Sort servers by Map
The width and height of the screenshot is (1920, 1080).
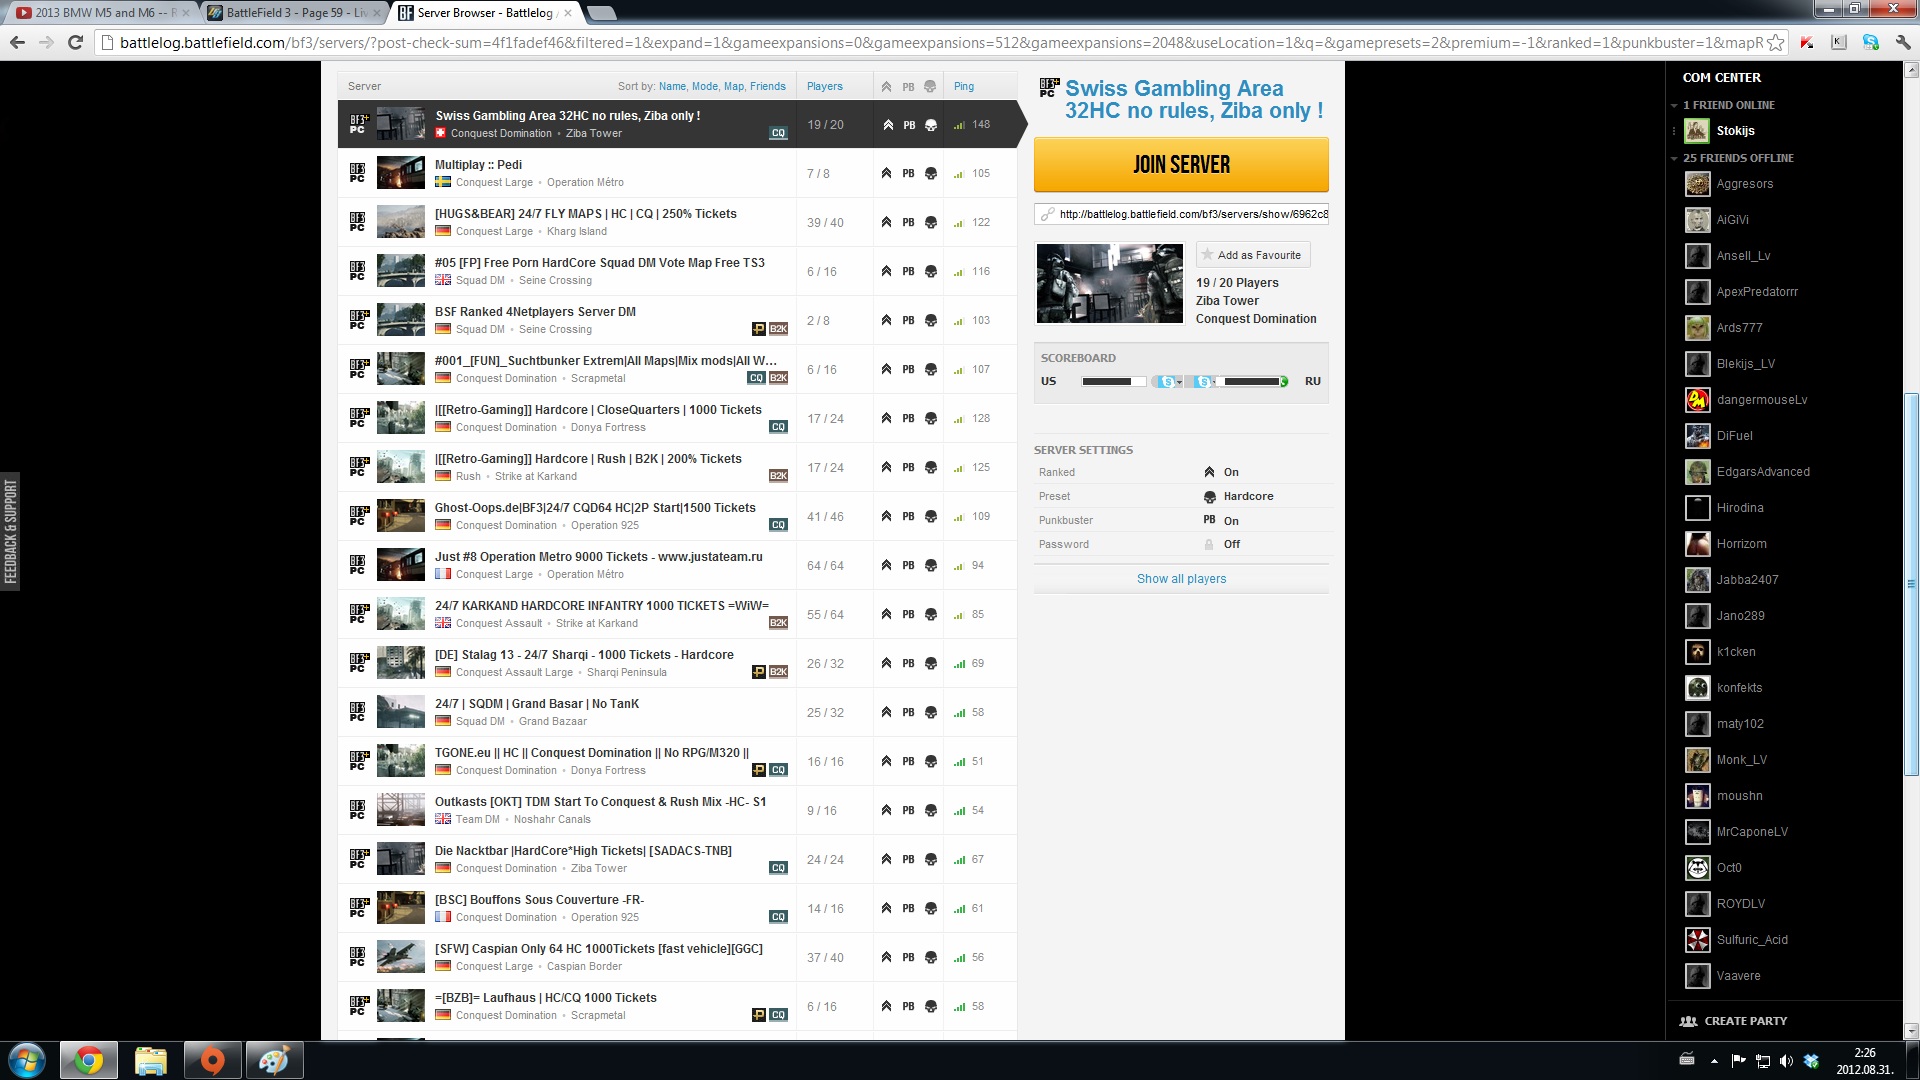tap(733, 86)
